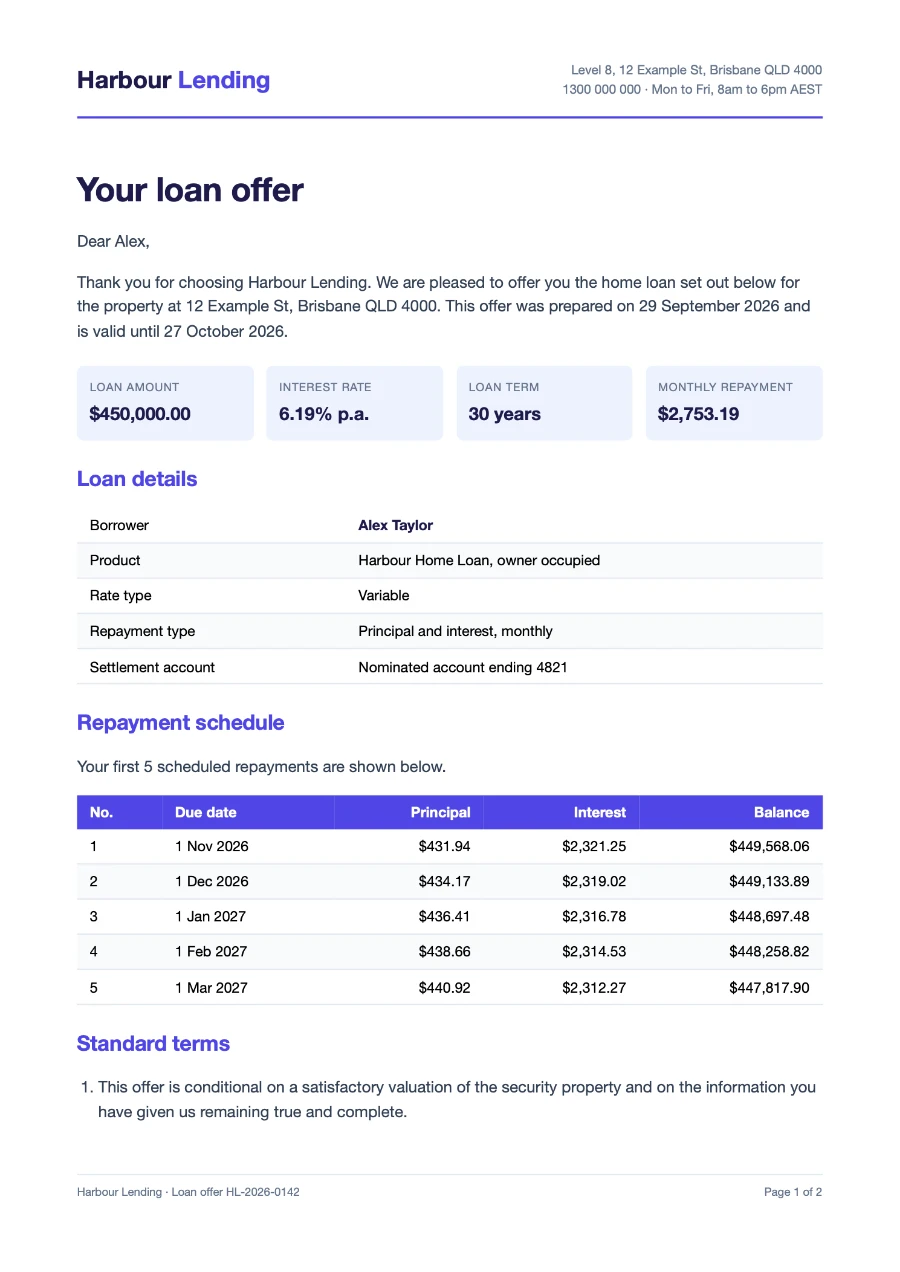Click the interest amount $2,316.78
The image size is (900, 1272).
[594, 916]
